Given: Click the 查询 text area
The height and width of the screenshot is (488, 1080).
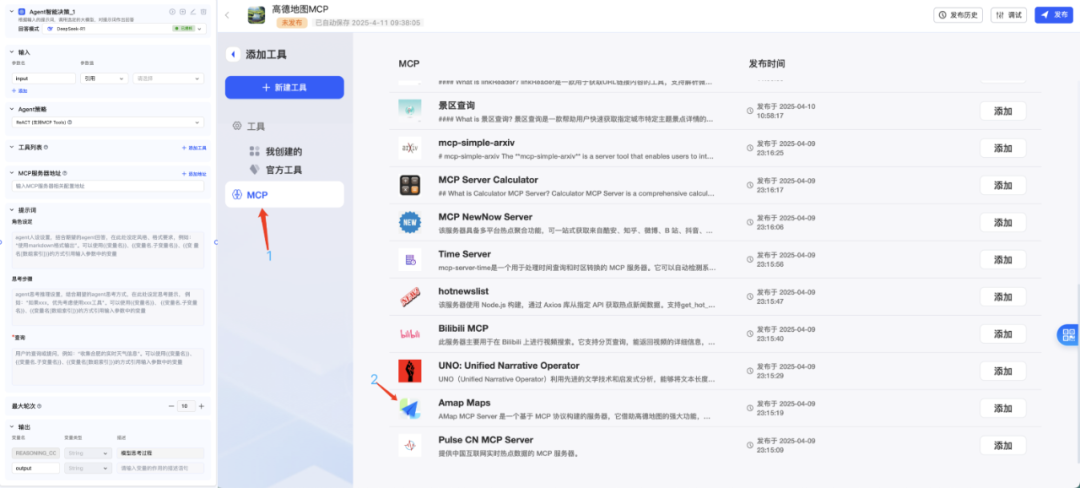Looking at the screenshot, I should (108, 366).
